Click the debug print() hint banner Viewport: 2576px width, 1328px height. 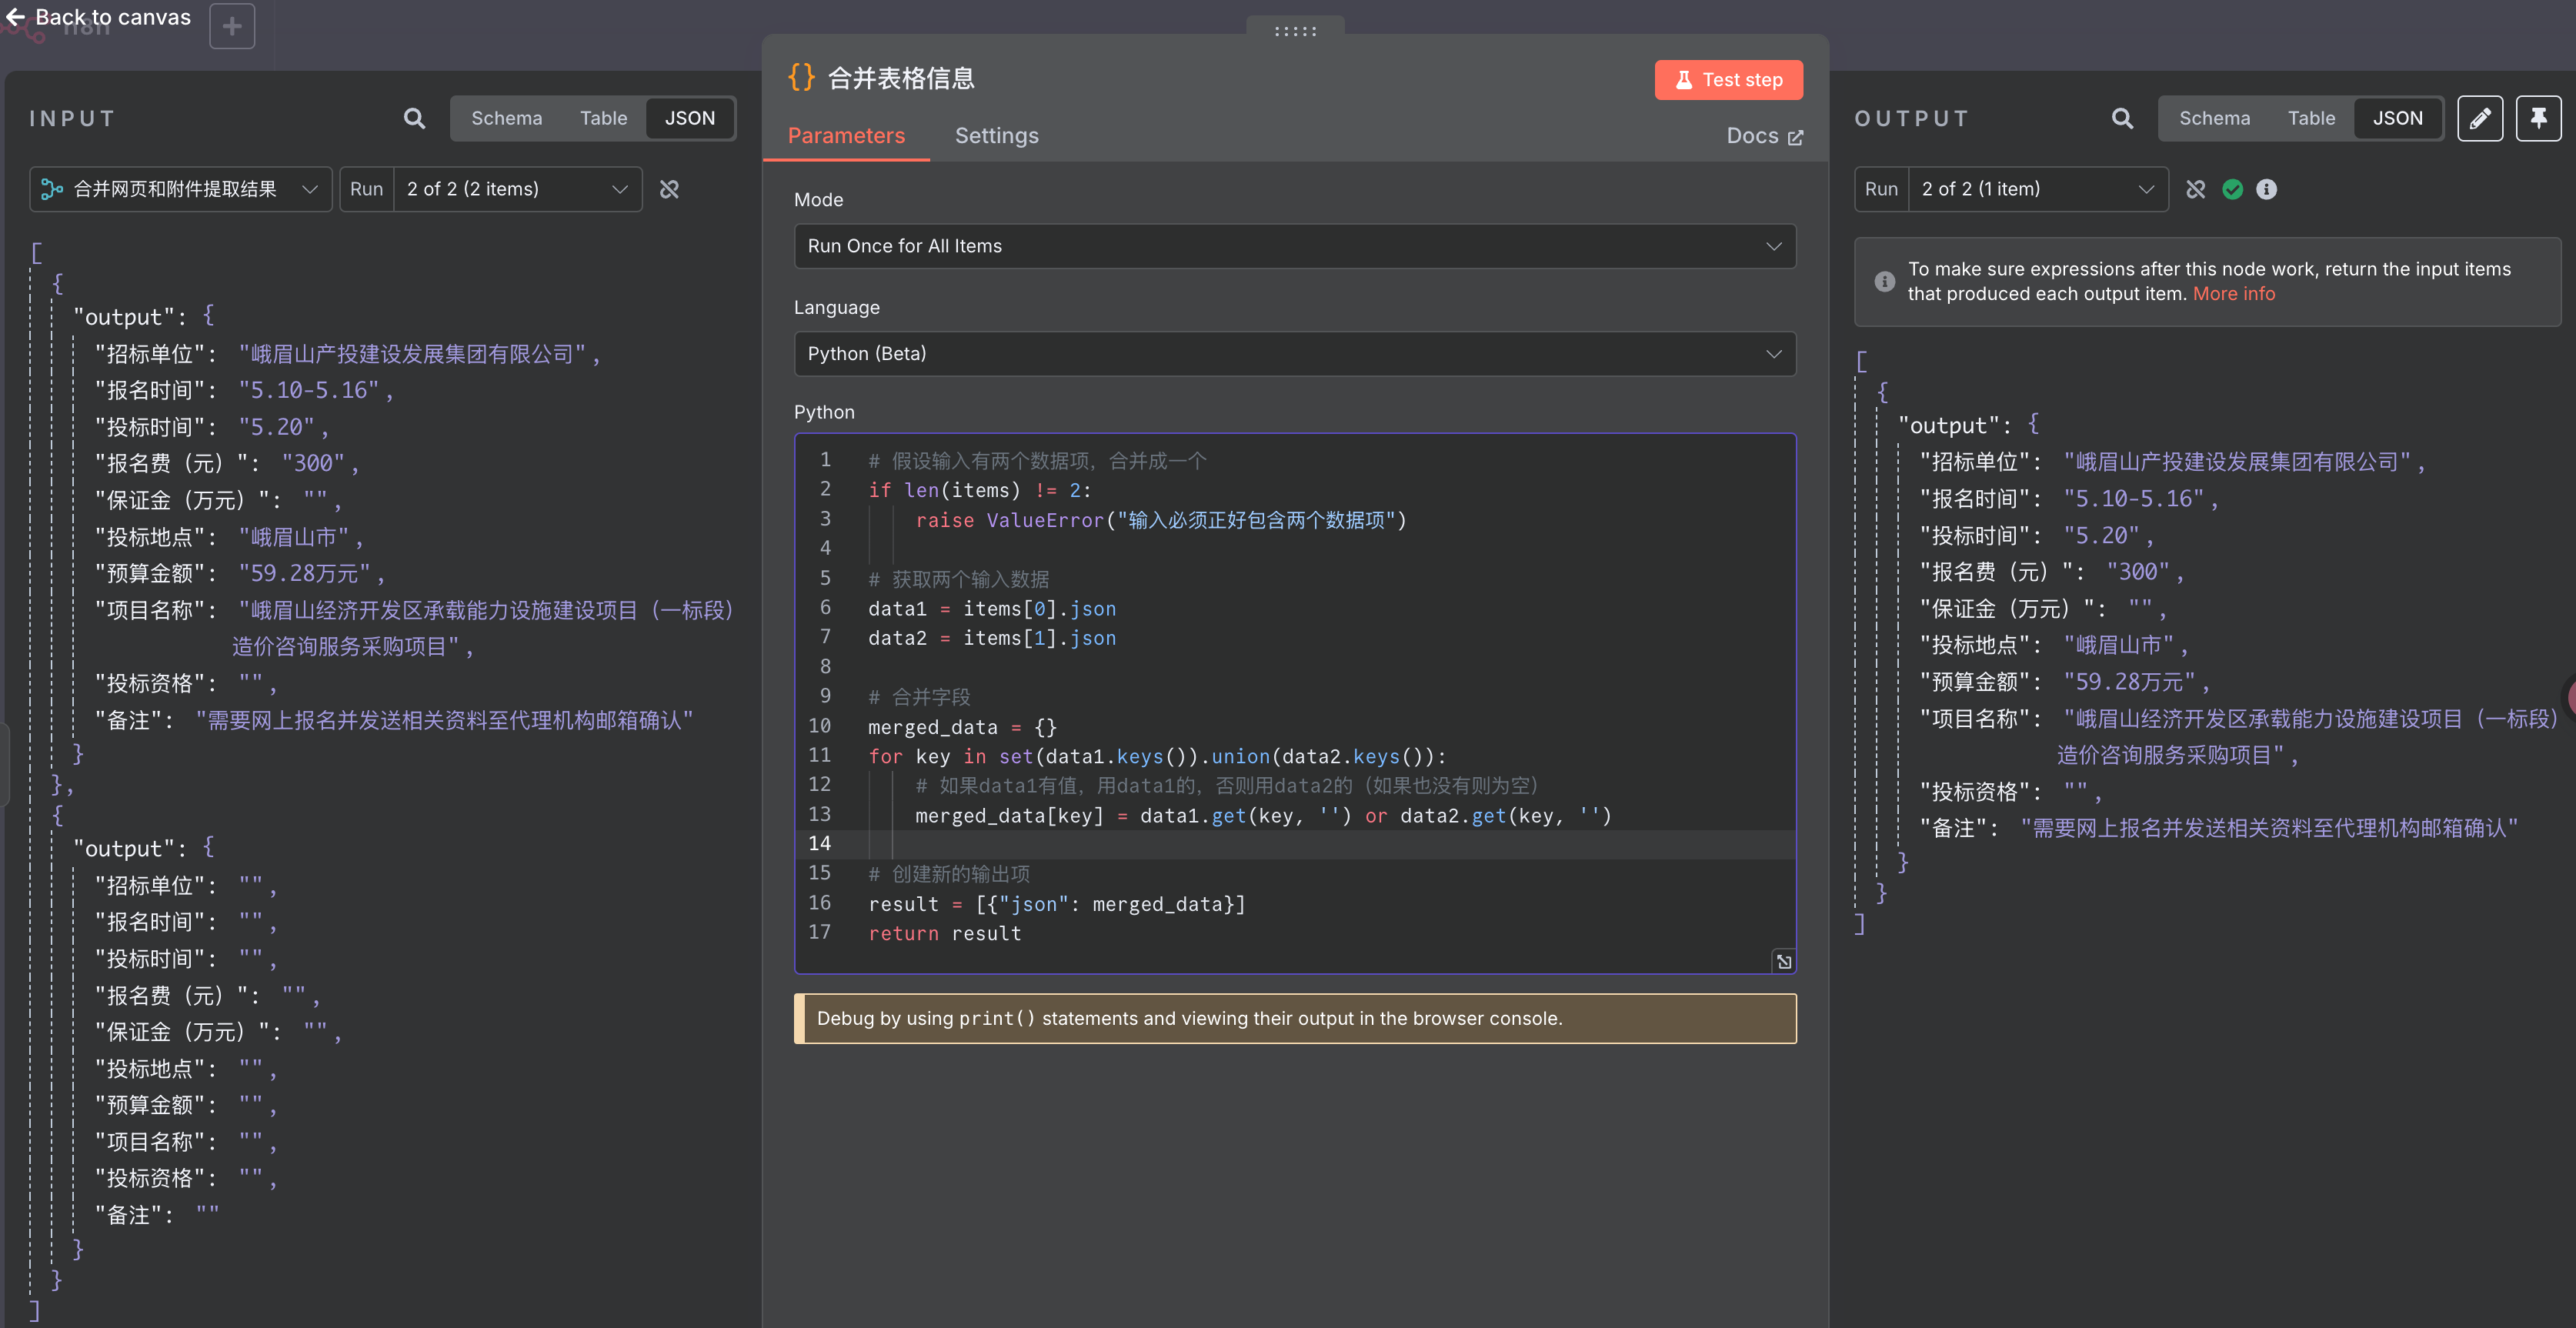tap(1295, 1018)
